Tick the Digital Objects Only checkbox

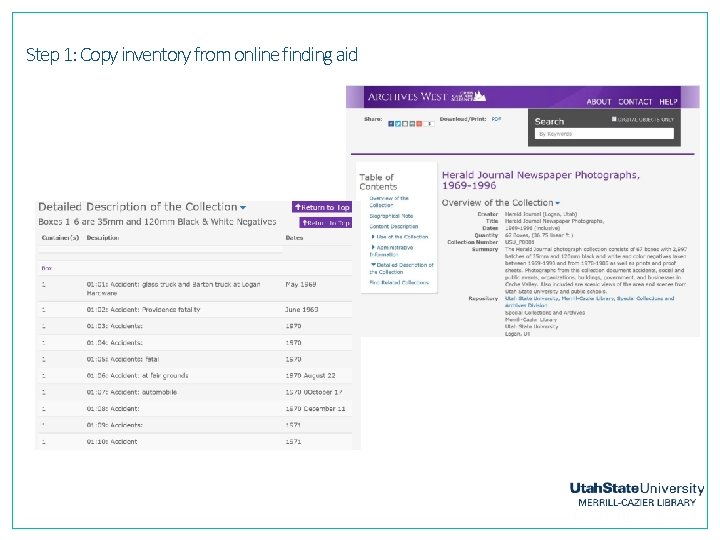pyautogui.click(x=614, y=119)
